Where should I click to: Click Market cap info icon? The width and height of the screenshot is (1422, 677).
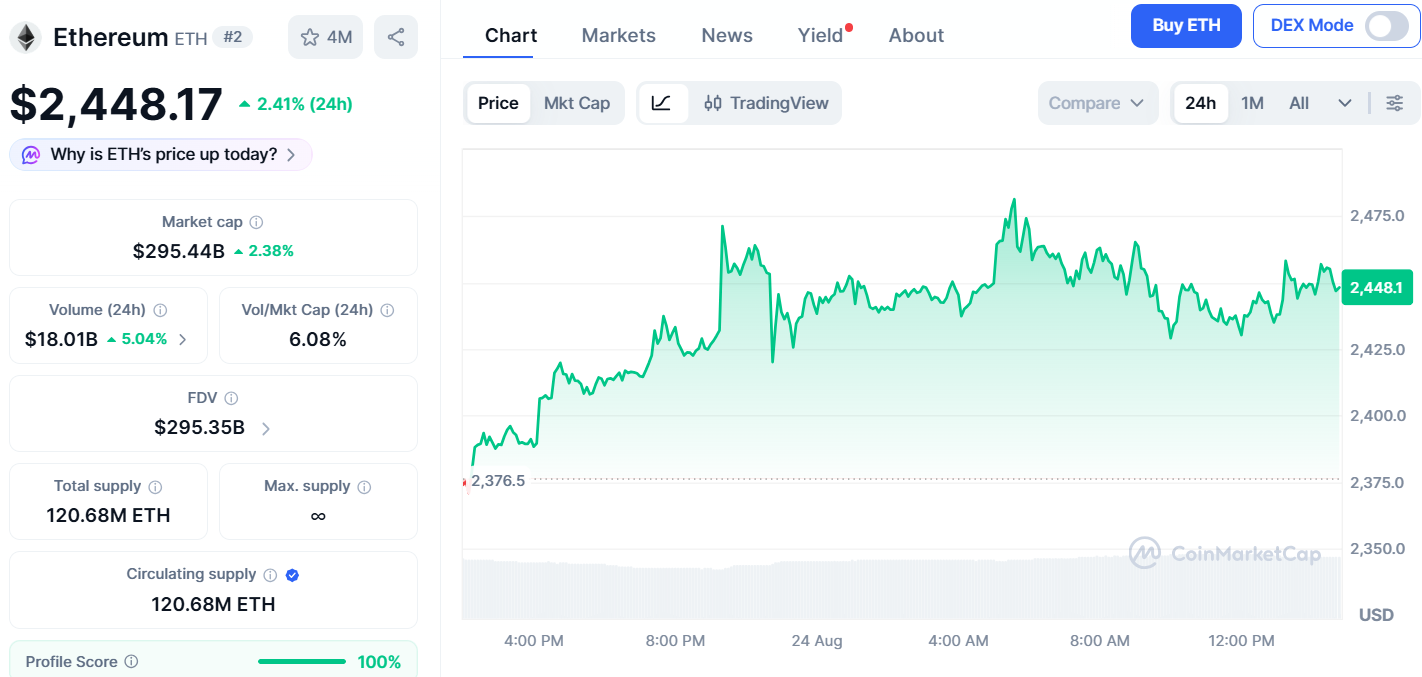(256, 222)
